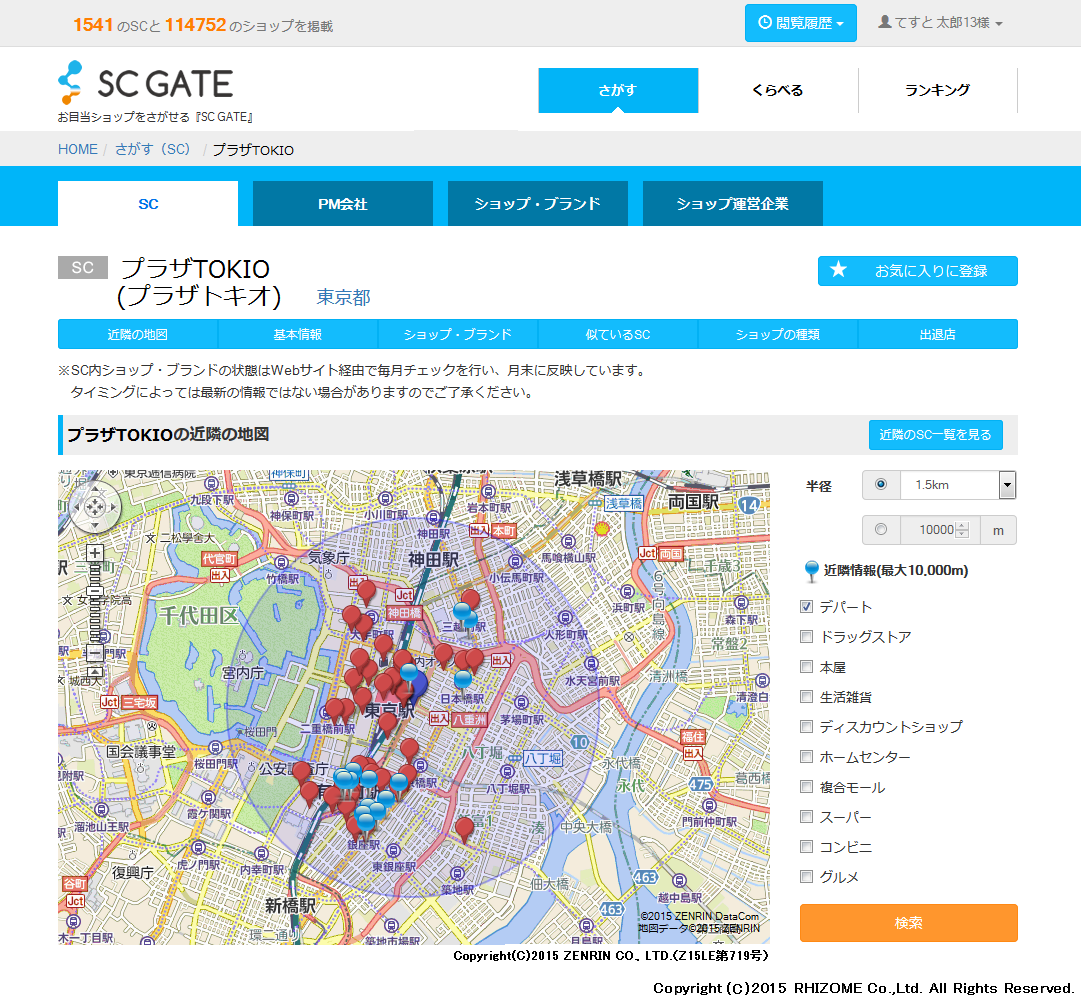The image size is (1081, 1000).
Task: Switch to the ショップ・ブランド category tab
Action: [538, 204]
